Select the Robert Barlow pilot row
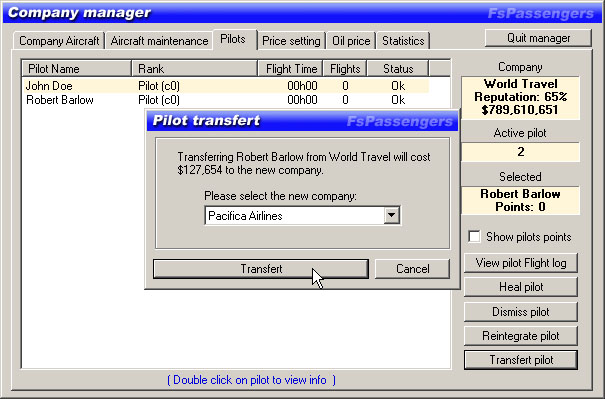The image size is (605, 399). pos(226,100)
